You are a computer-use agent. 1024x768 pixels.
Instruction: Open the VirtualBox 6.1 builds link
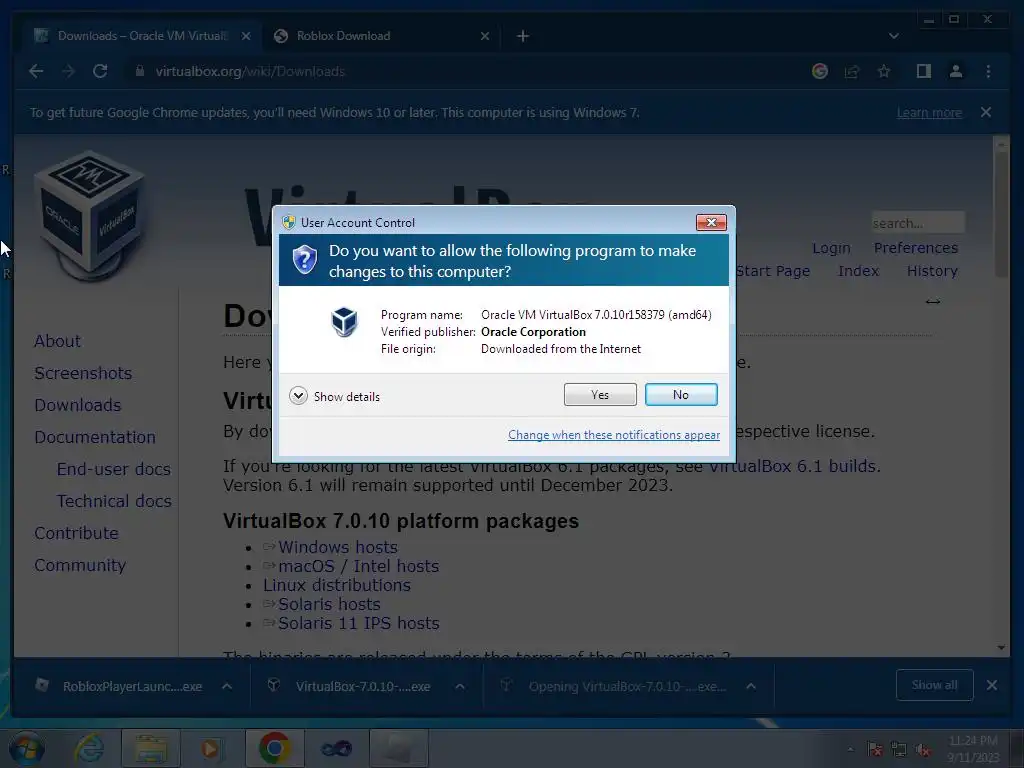point(795,466)
